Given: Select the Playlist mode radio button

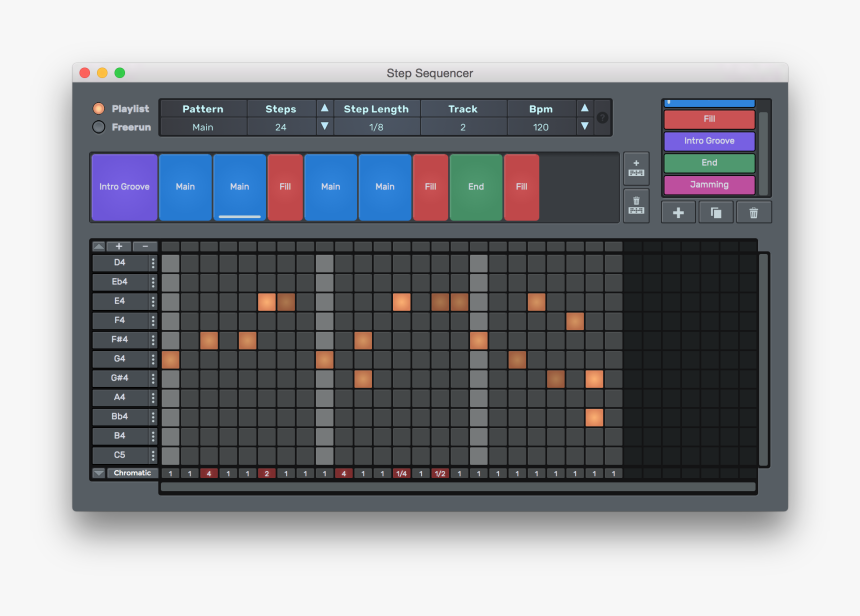Looking at the screenshot, I should coord(99,109).
